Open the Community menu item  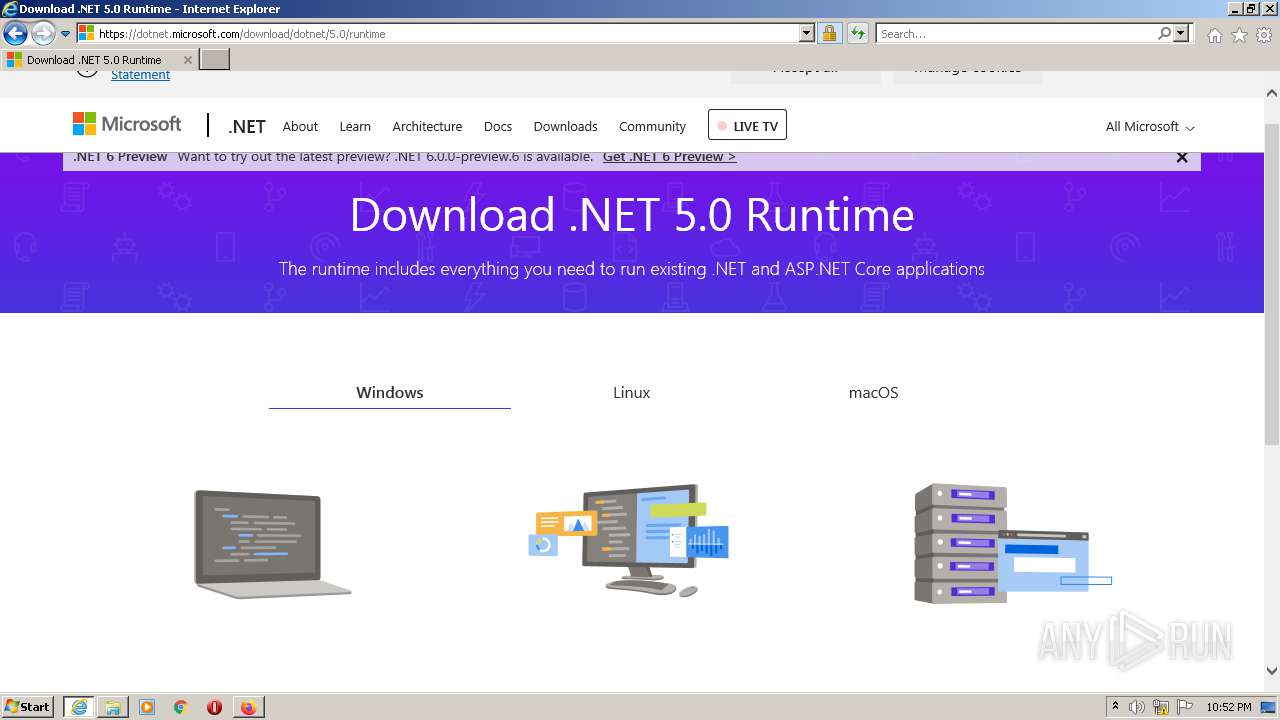point(652,127)
